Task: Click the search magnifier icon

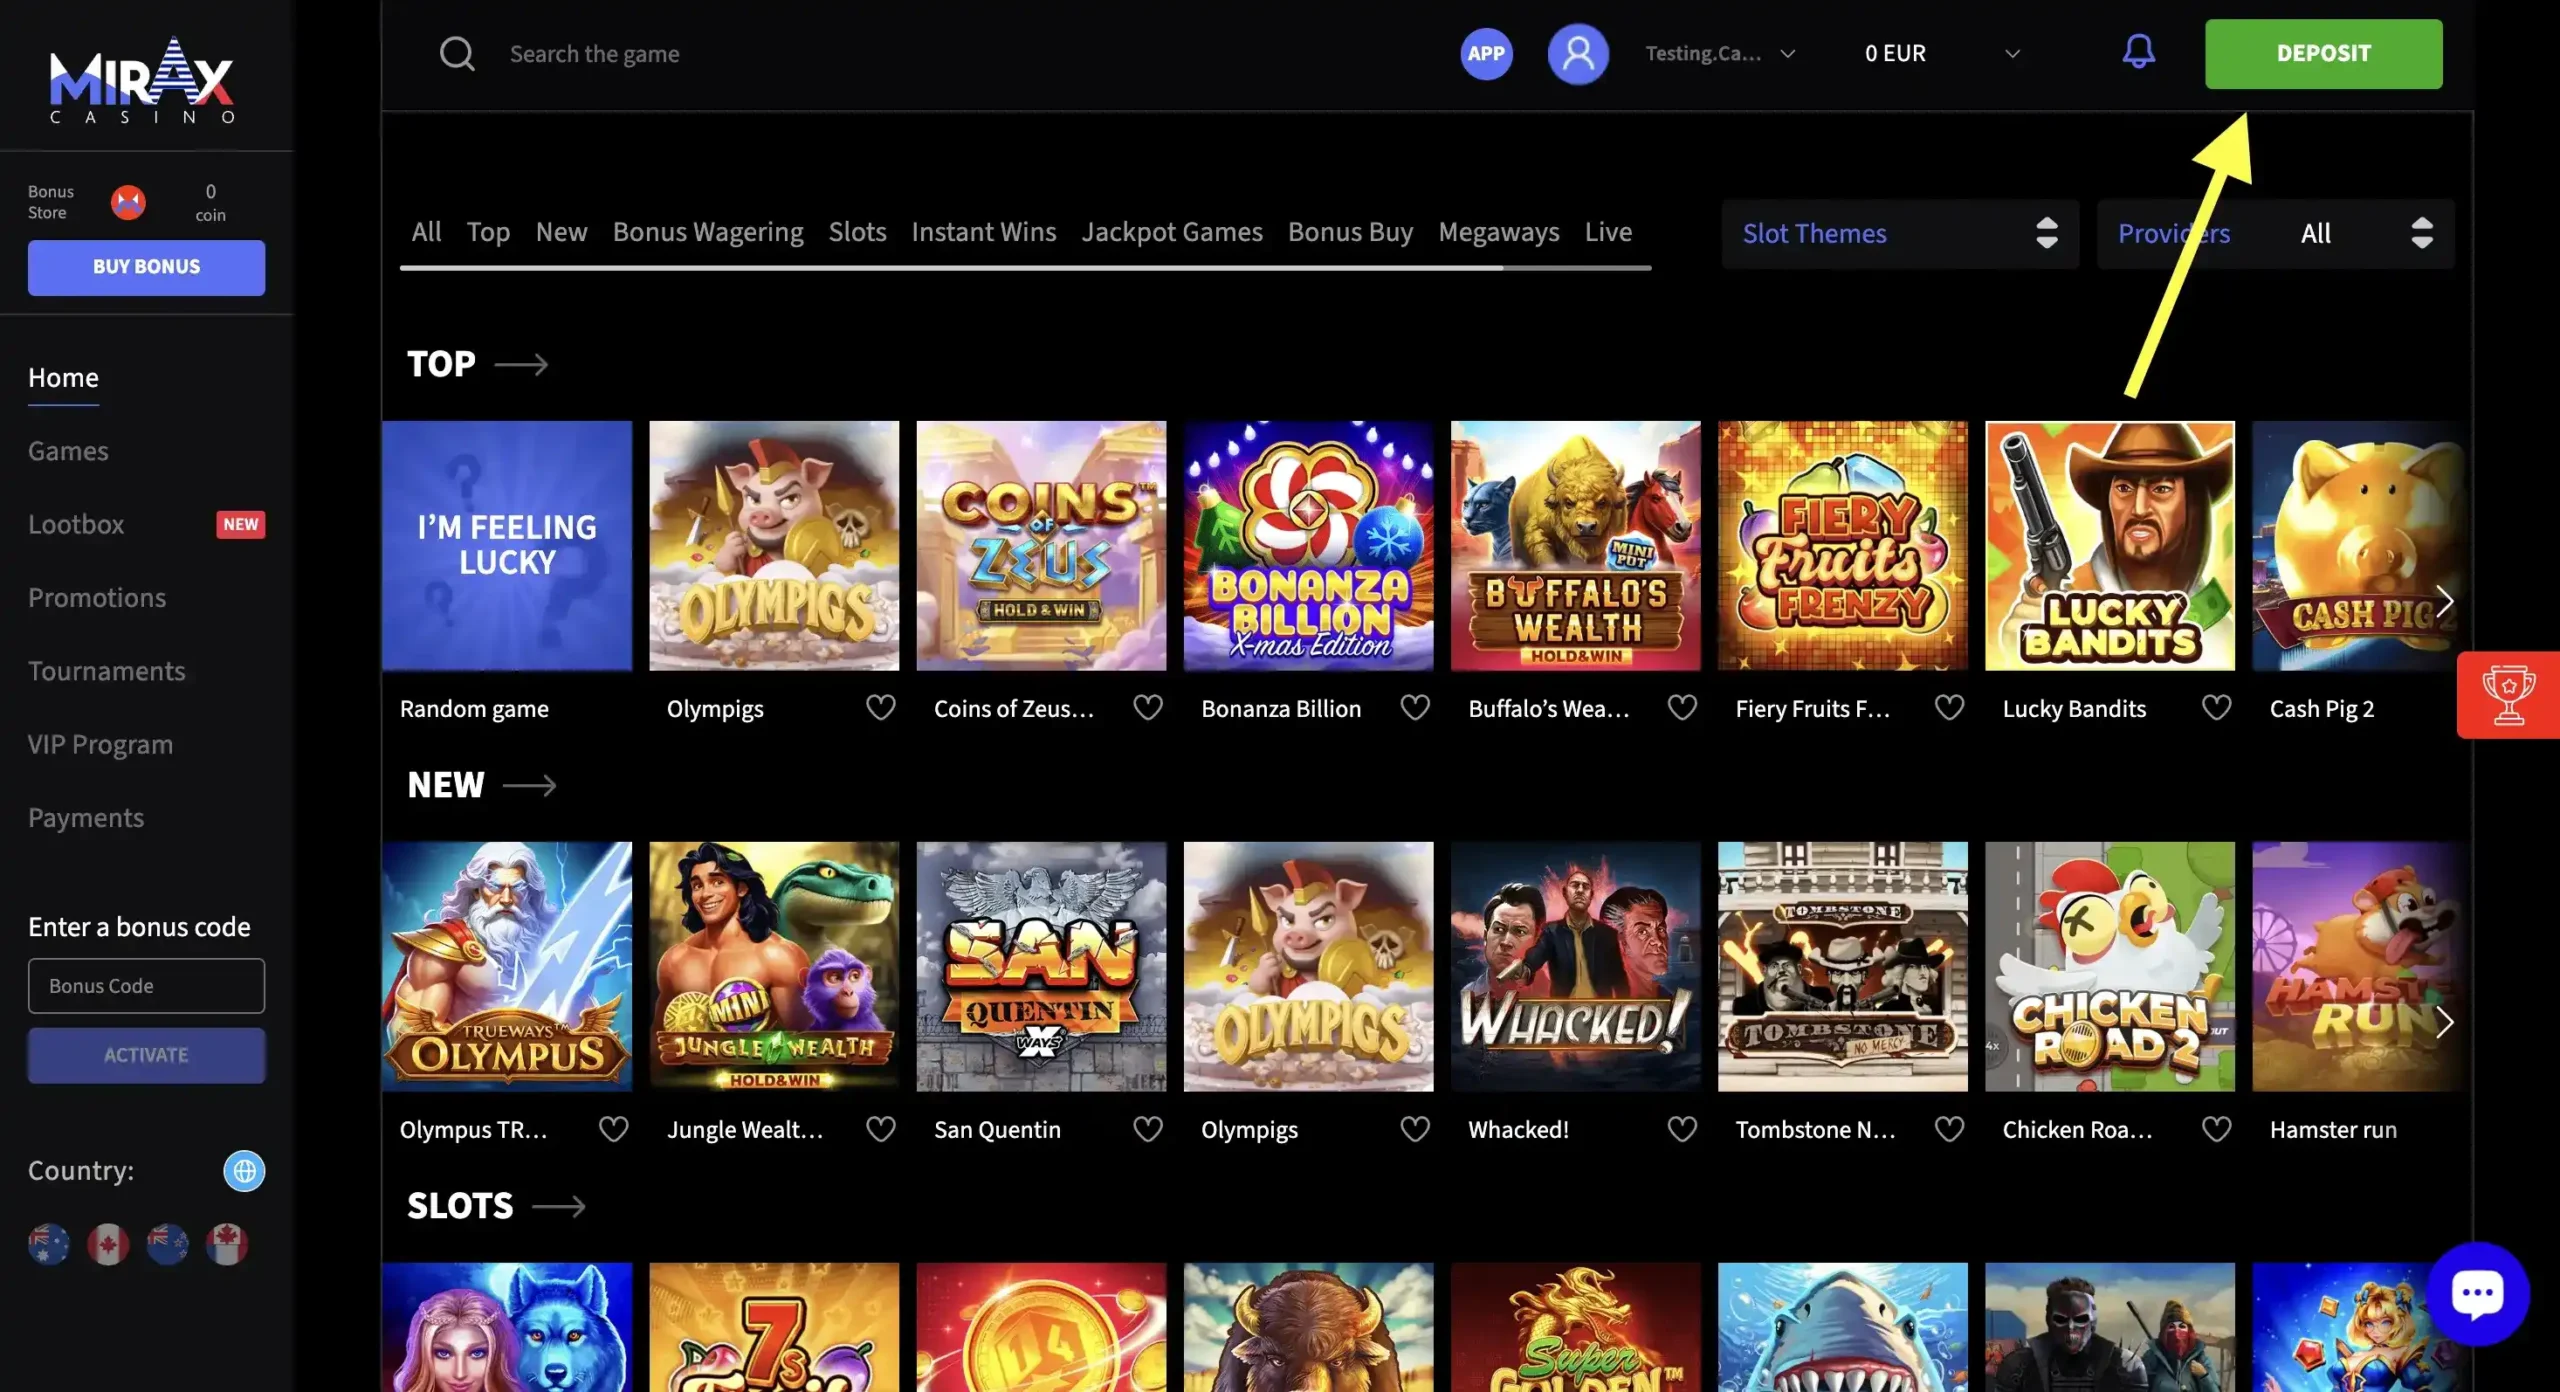Action: pyautogui.click(x=457, y=53)
